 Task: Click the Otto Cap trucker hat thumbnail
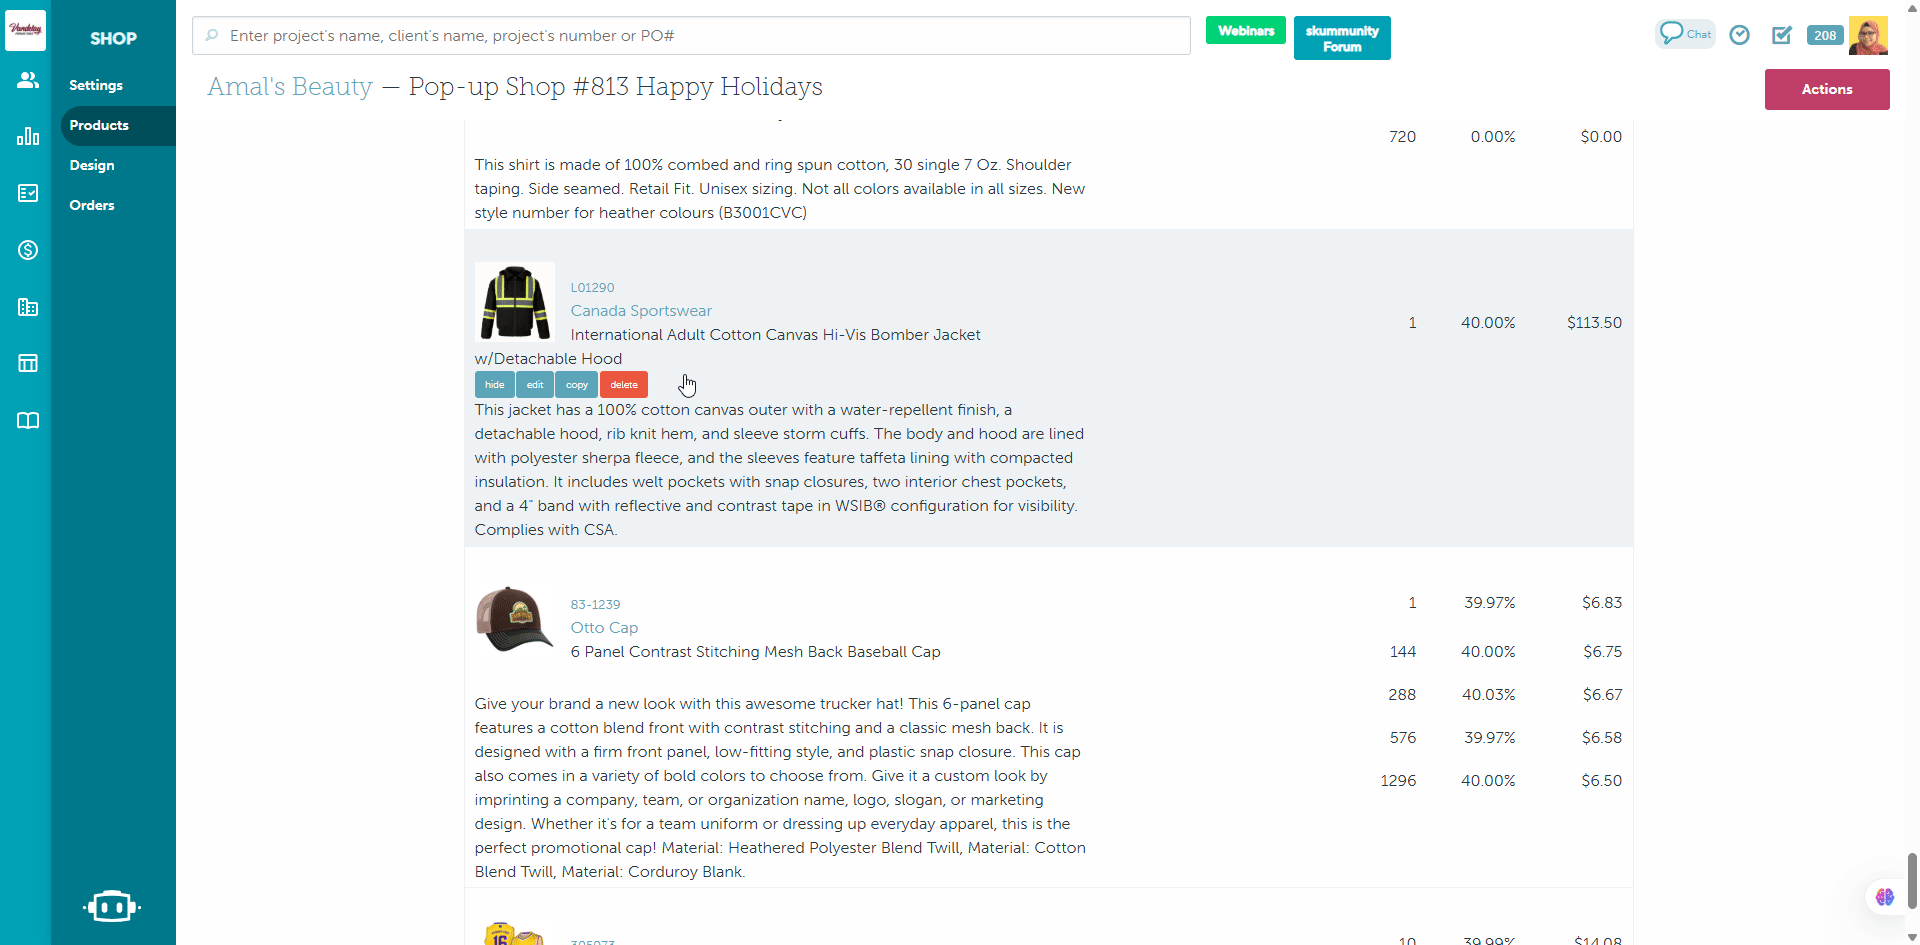[x=514, y=619]
